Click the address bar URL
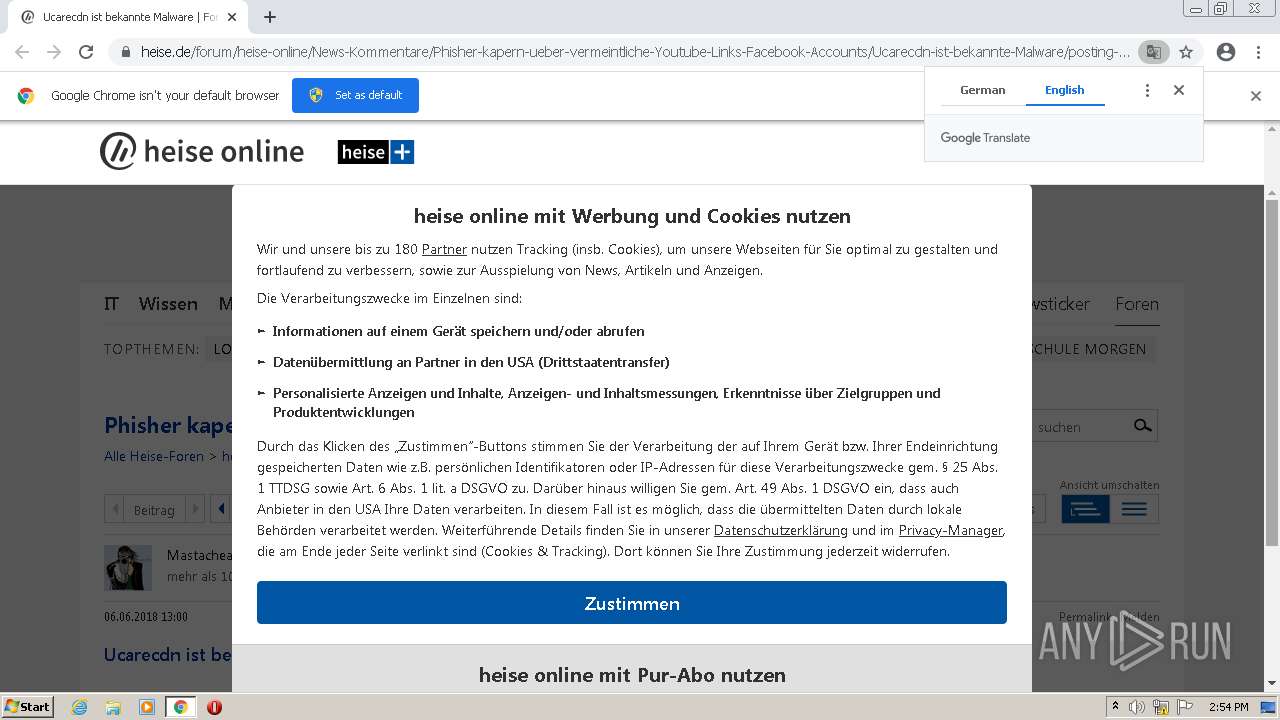 coord(634,52)
